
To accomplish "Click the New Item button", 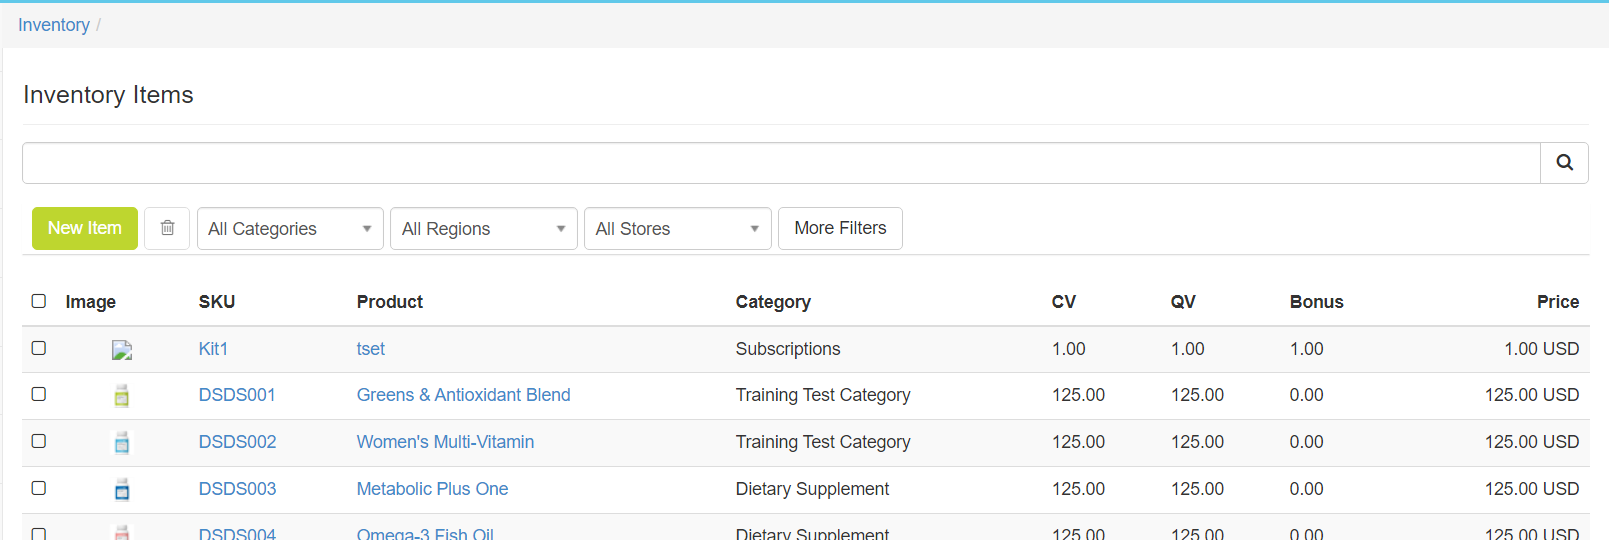I will (85, 228).
